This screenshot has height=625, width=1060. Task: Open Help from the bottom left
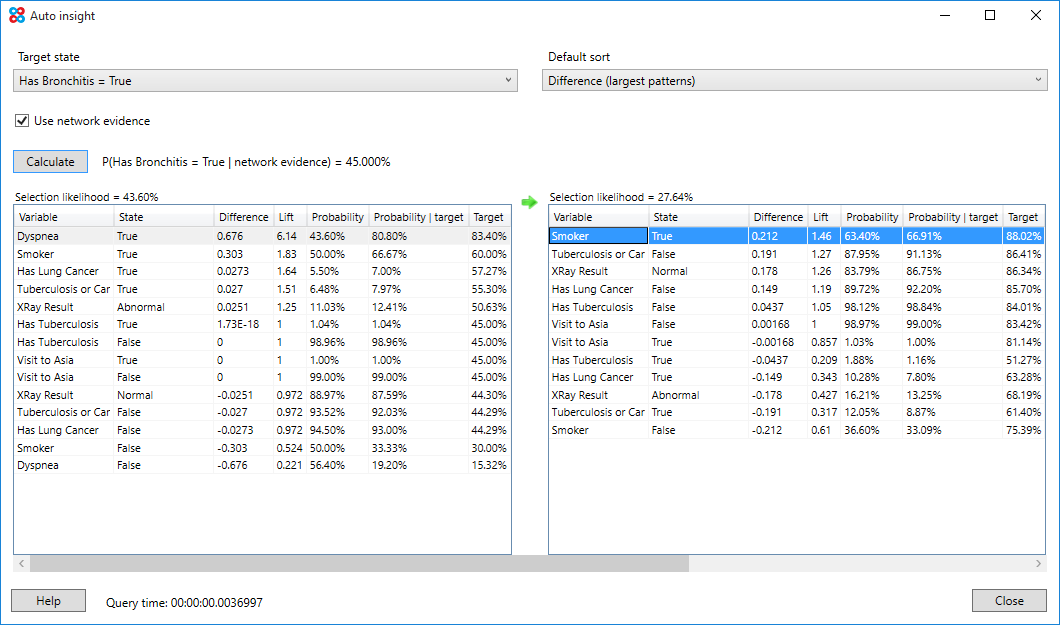[48, 600]
